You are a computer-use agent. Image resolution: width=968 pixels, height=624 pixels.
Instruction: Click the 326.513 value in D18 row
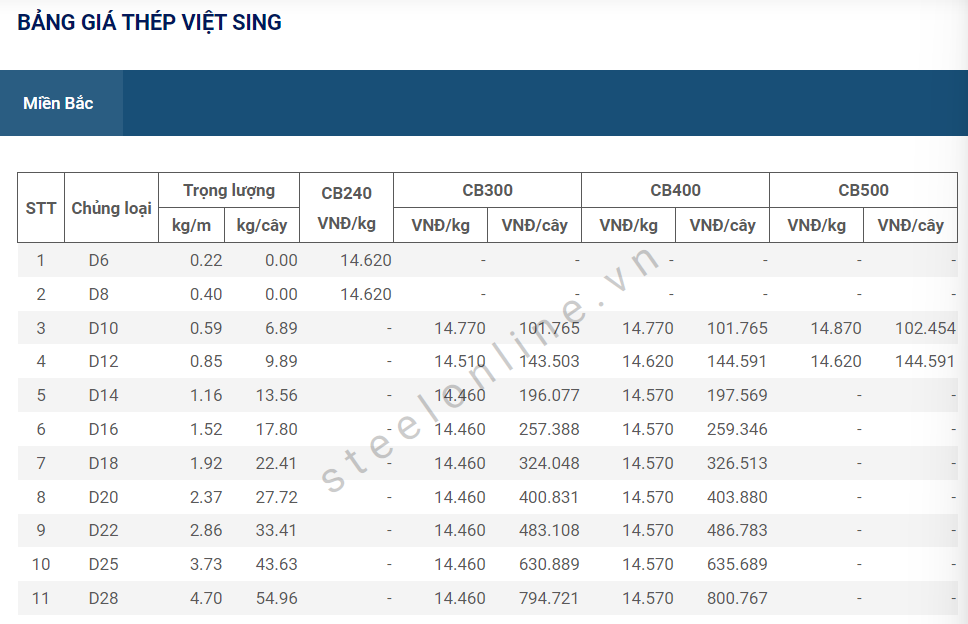point(737,464)
